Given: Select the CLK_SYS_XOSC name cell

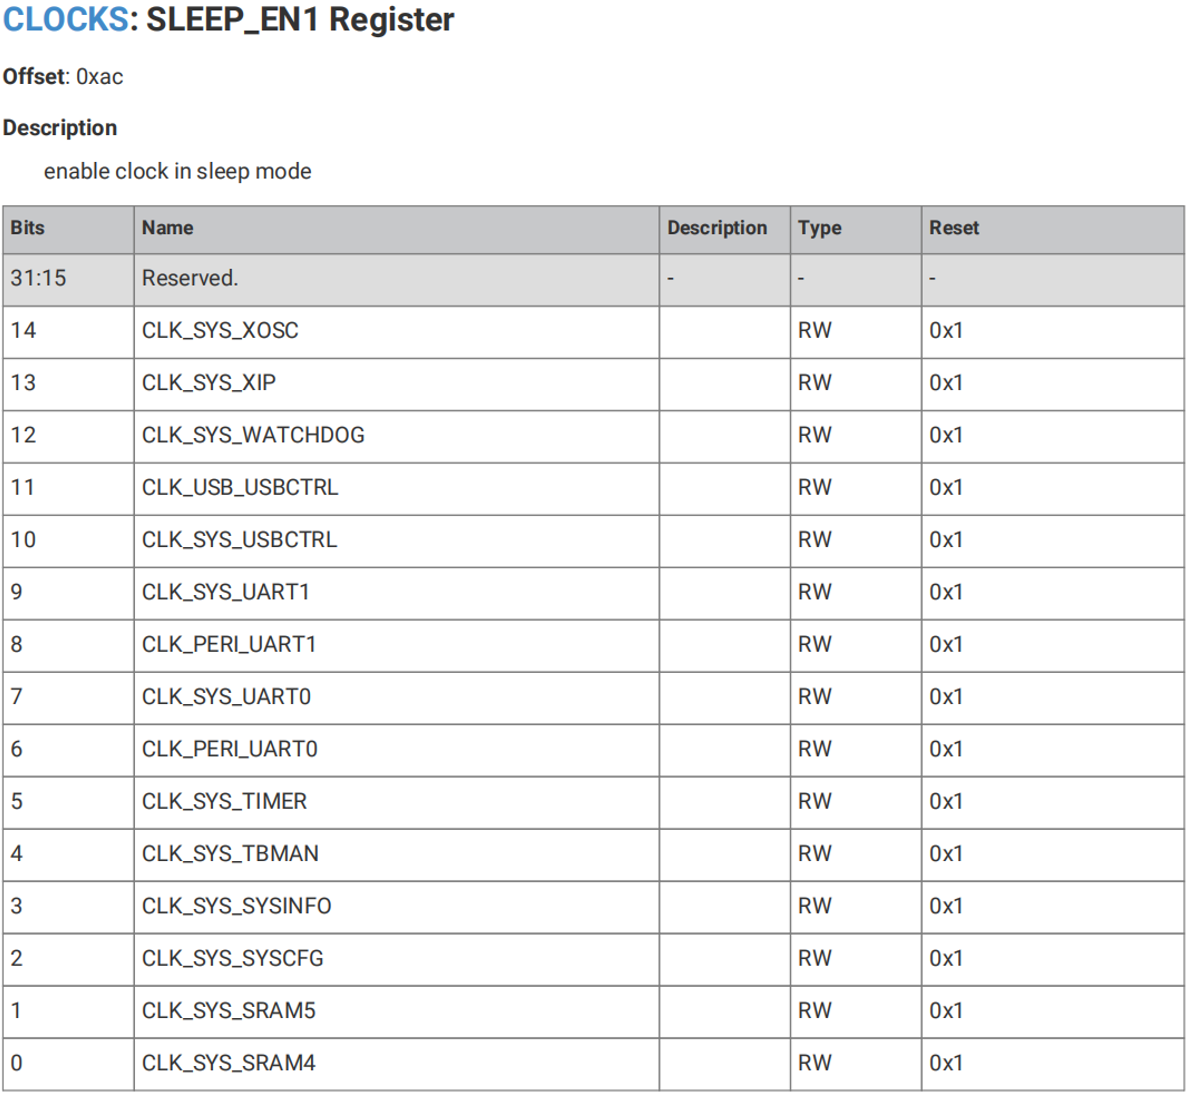Looking at the screenshot, I should click(220, 331).
